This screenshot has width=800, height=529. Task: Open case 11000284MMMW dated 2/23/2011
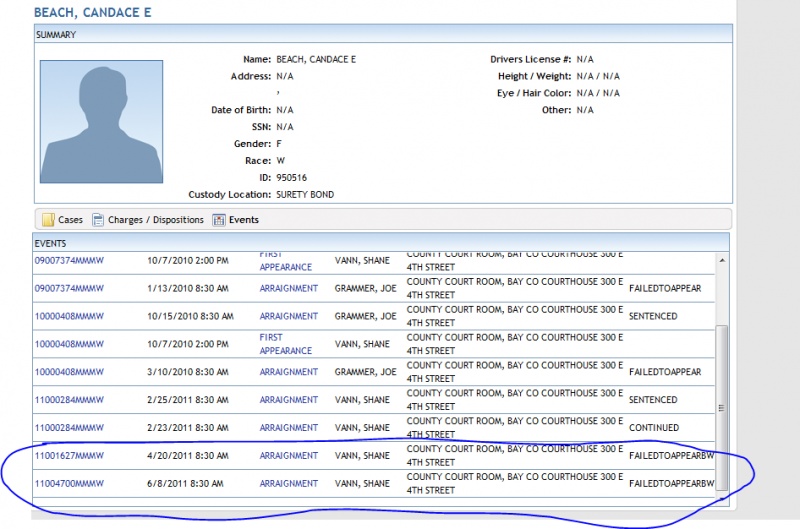69,427
